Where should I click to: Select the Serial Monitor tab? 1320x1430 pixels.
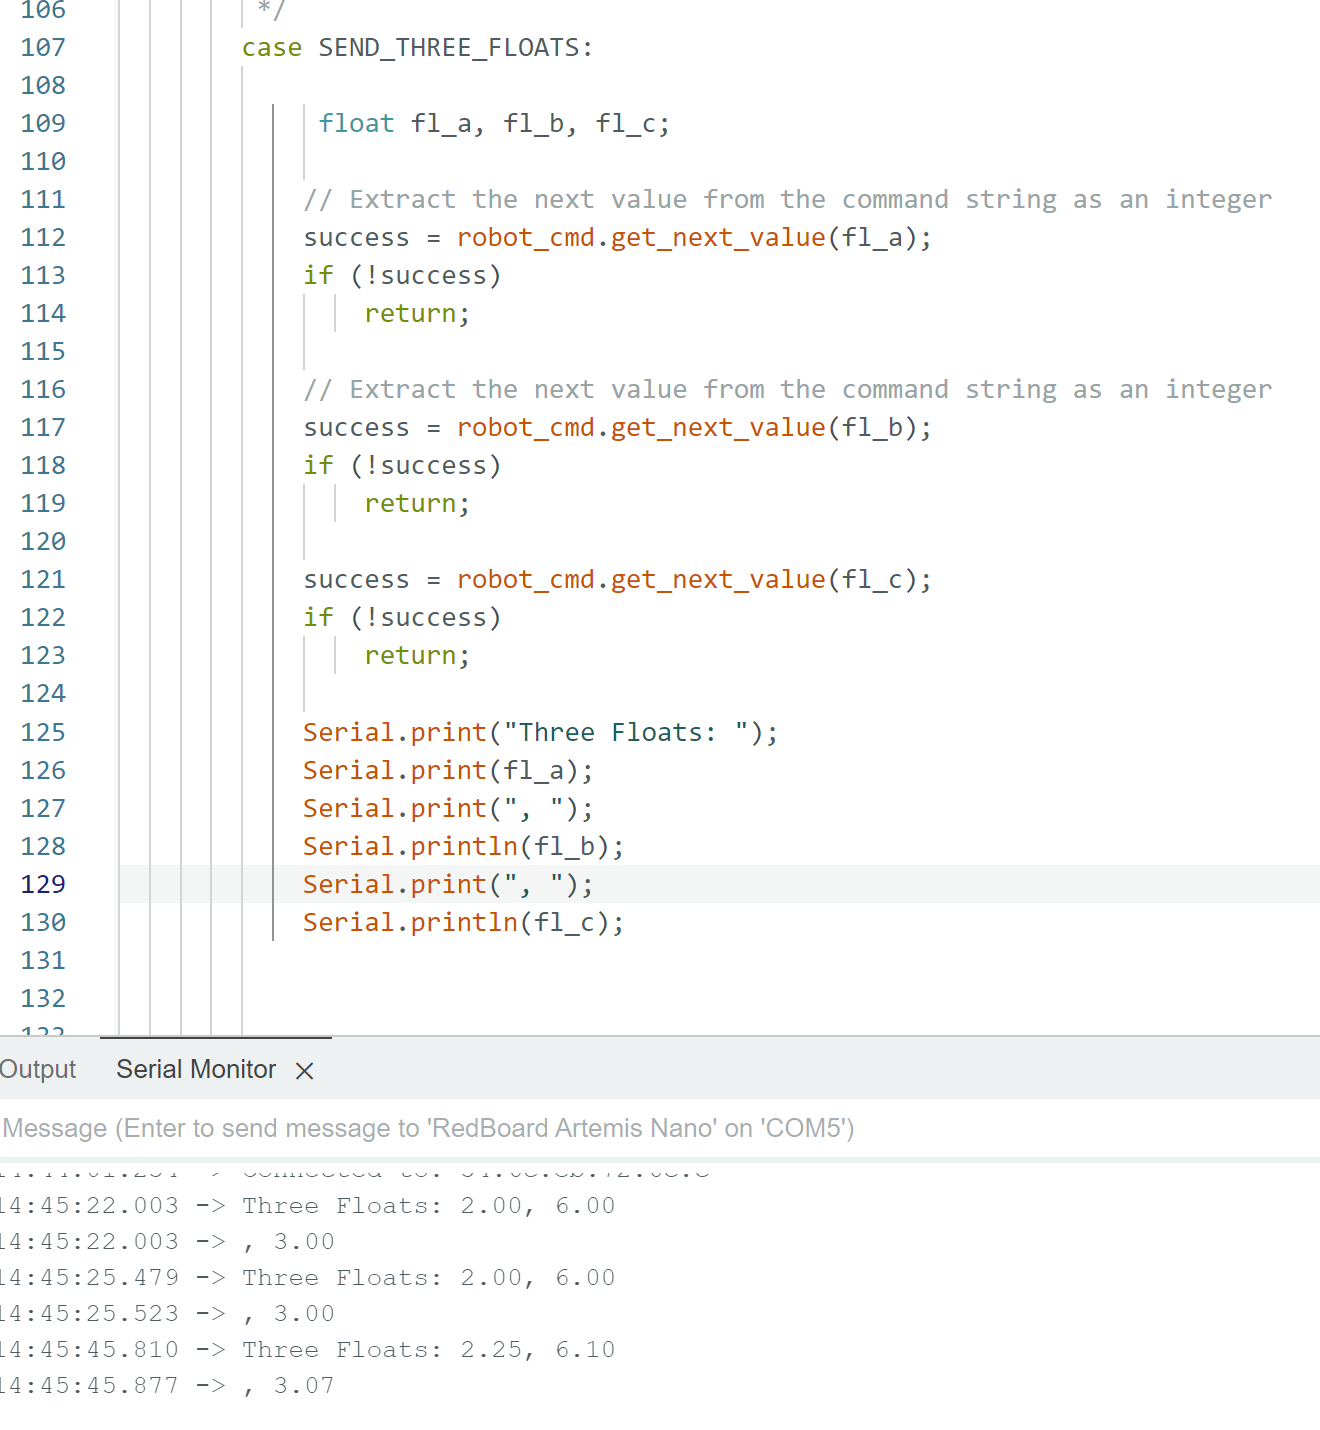[x=196, y=1069]
